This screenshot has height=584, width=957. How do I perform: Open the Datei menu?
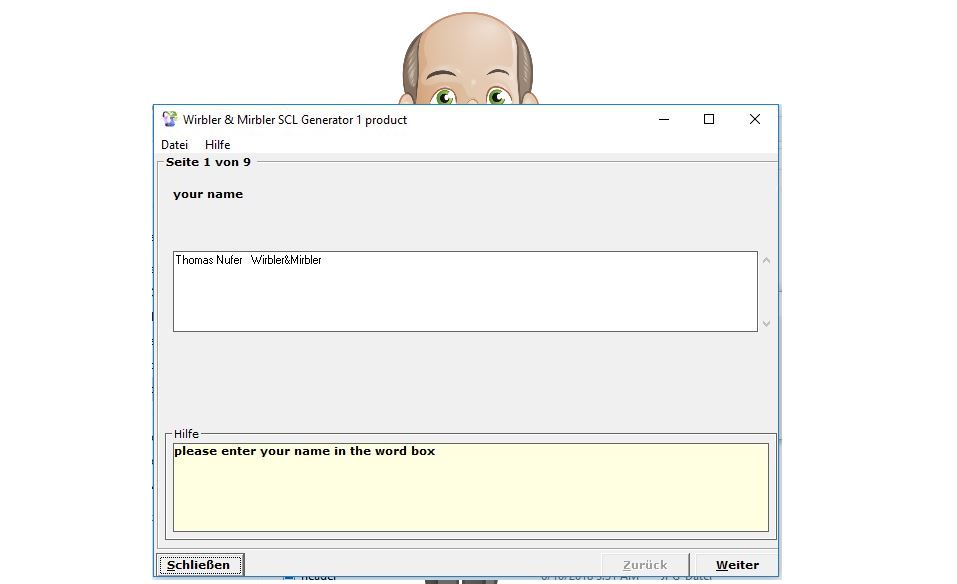[x=174, y=145]
